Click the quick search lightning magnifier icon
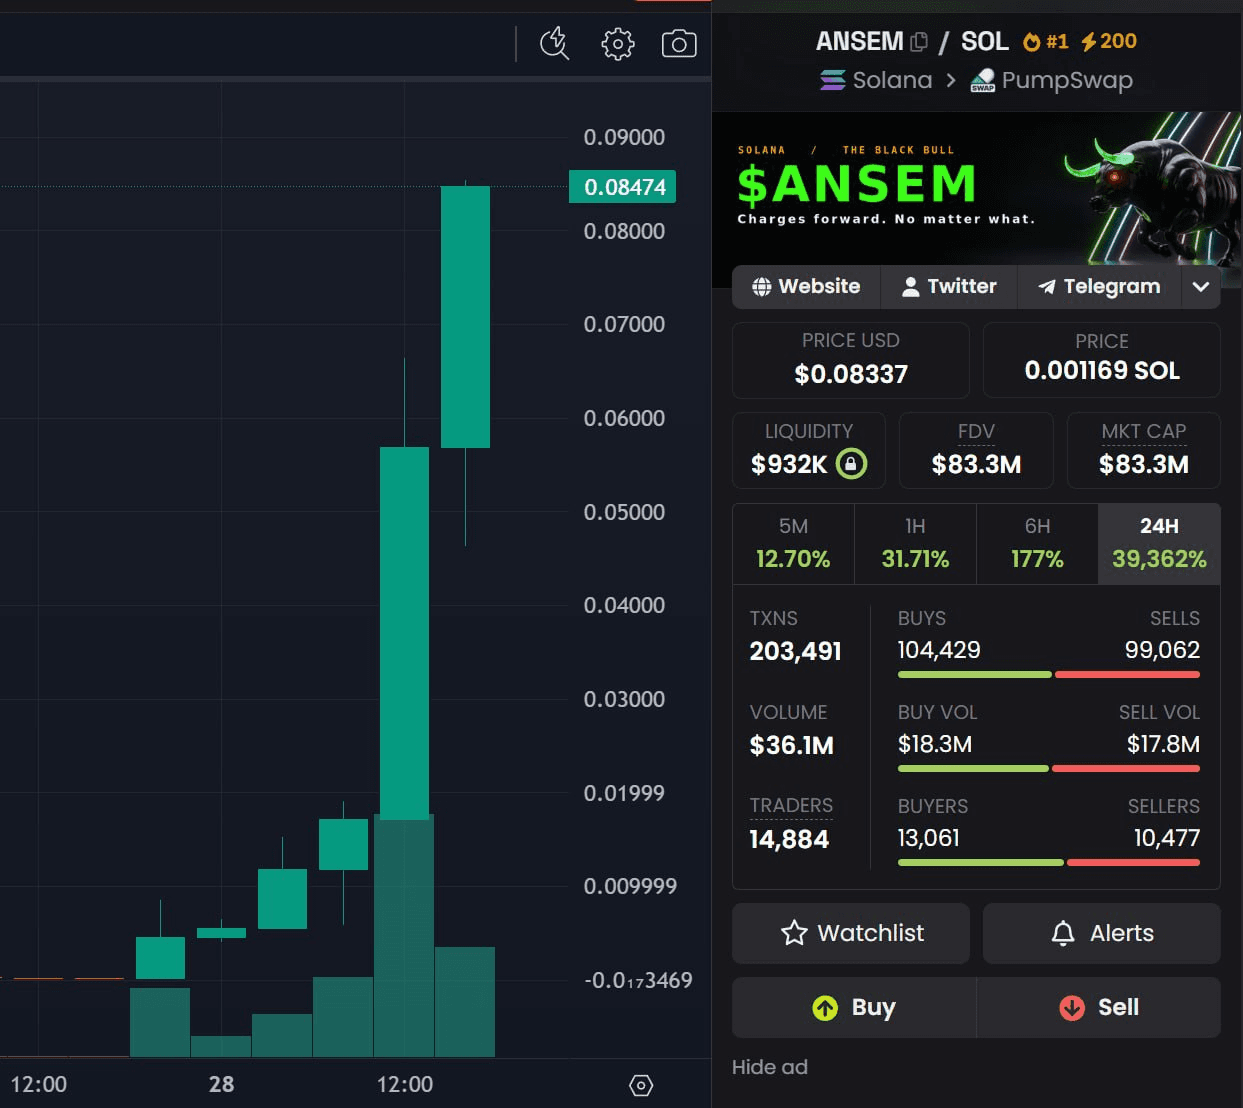The height and width of the screenshot is (1108, 1243). tap(554, 44)
